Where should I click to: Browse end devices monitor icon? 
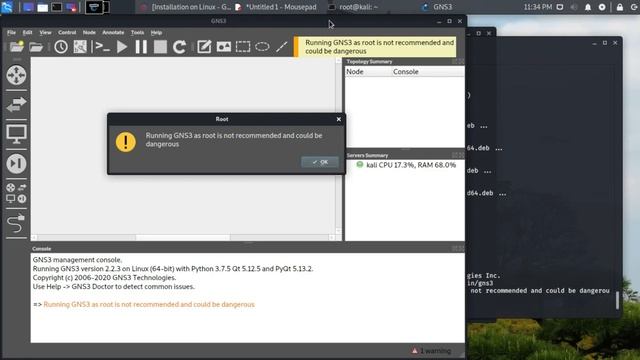pyautogui.click(x=16, y=134)
